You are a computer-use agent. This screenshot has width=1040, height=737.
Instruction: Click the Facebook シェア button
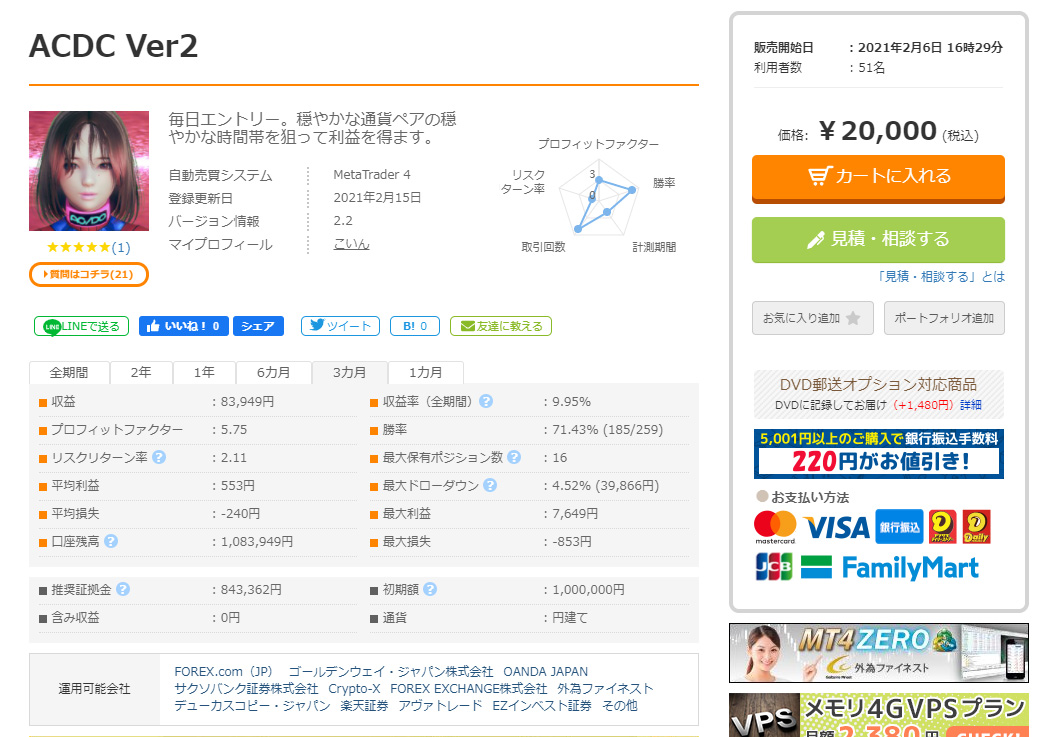coord(258,326)
